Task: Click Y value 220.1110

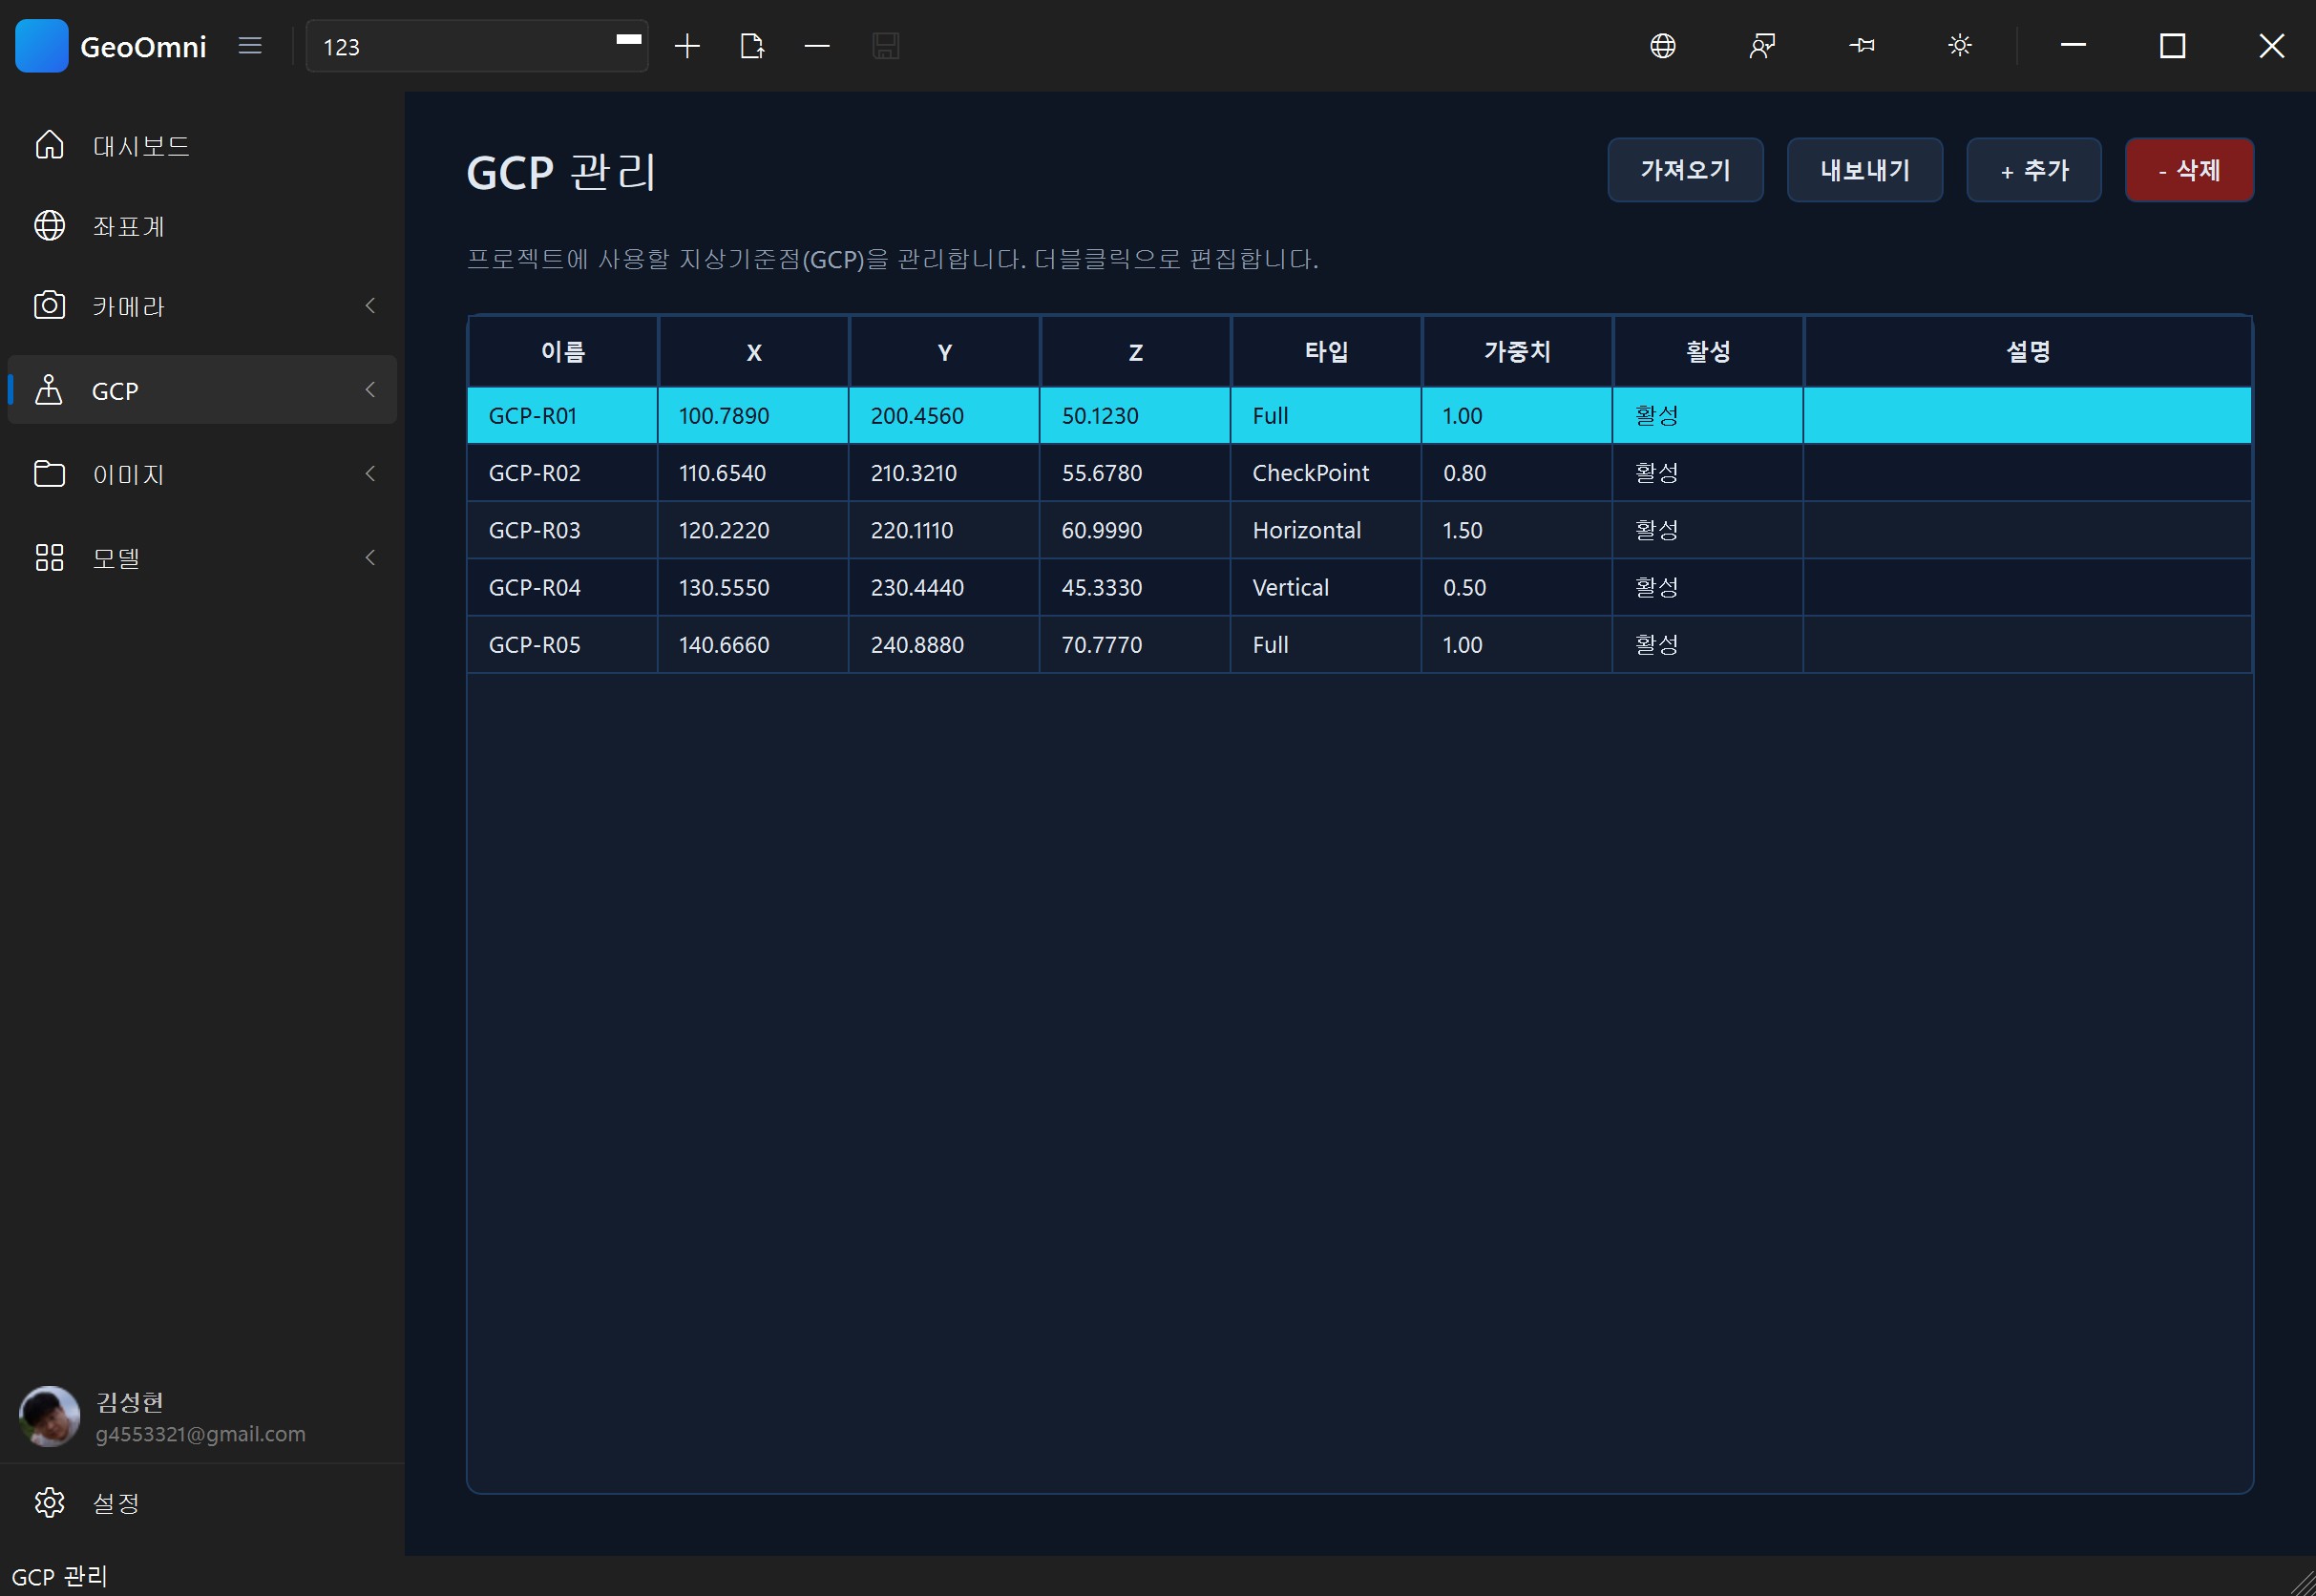Action: pos(912,530)
